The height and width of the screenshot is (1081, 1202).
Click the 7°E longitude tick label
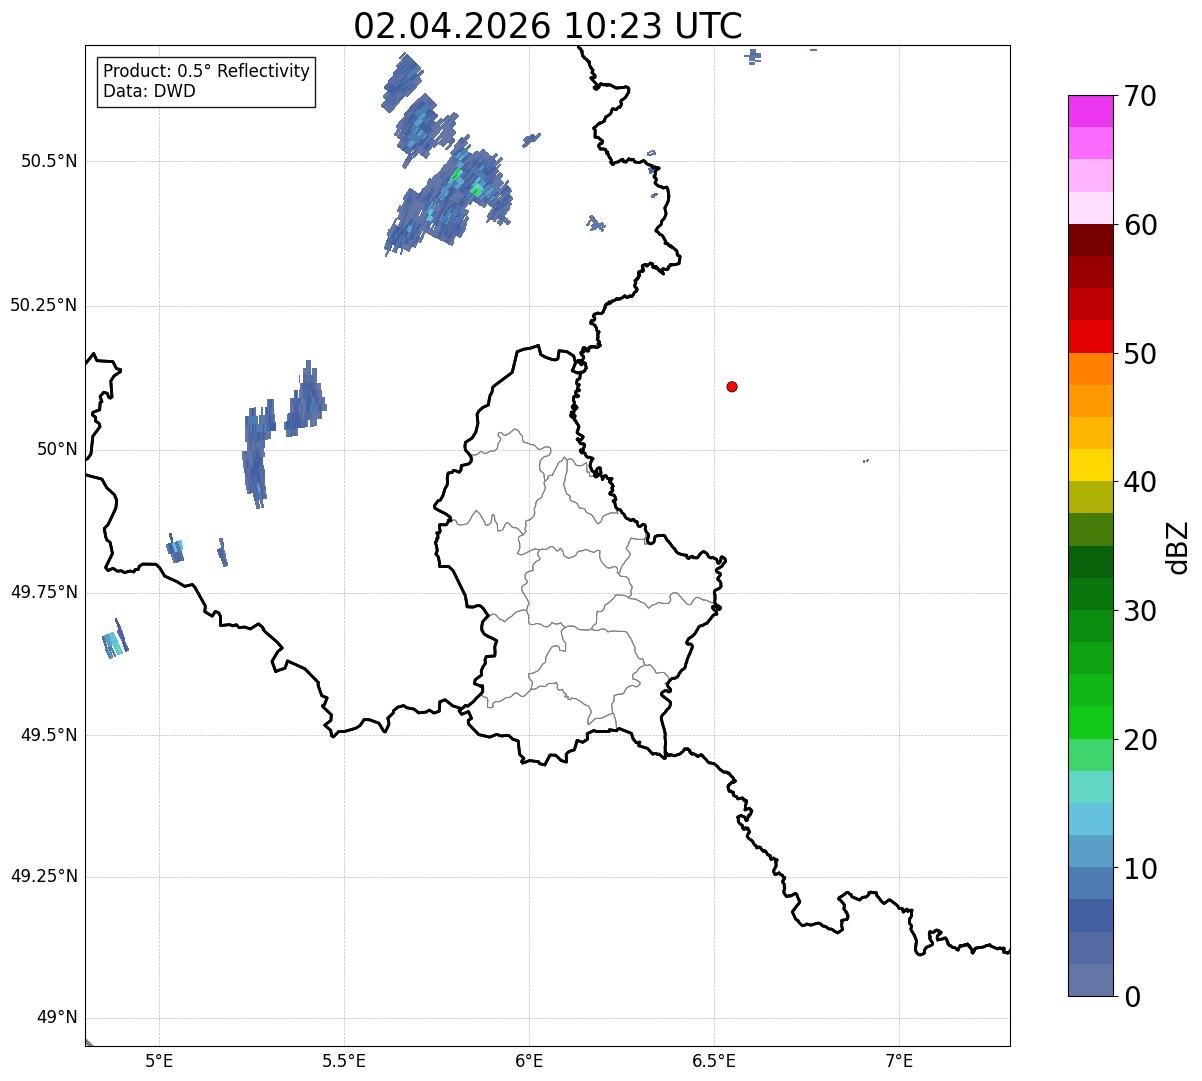point(899,1060)
